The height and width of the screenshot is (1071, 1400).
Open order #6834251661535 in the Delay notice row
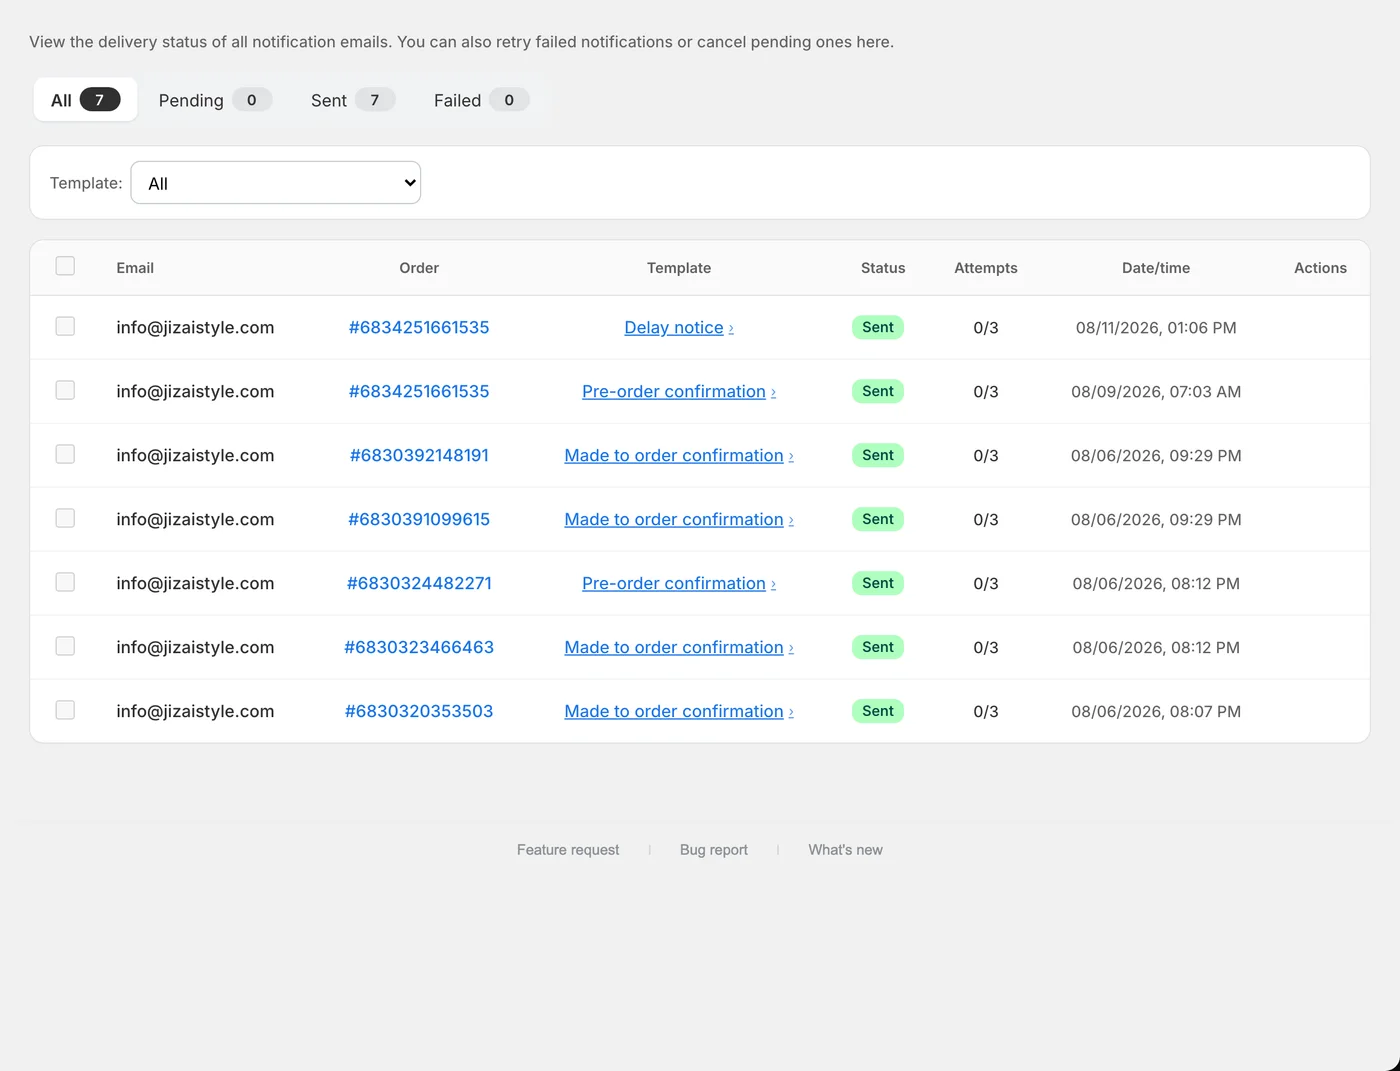coord(419,327)
